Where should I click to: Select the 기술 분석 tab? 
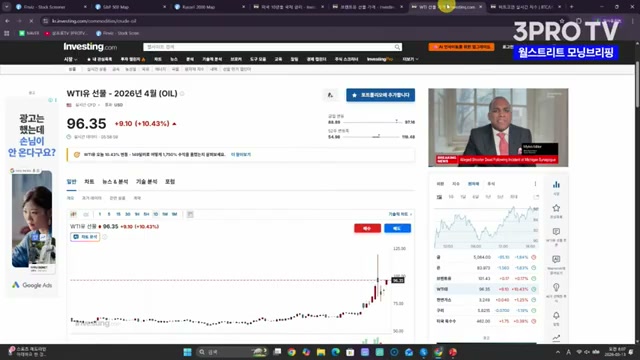147,182
